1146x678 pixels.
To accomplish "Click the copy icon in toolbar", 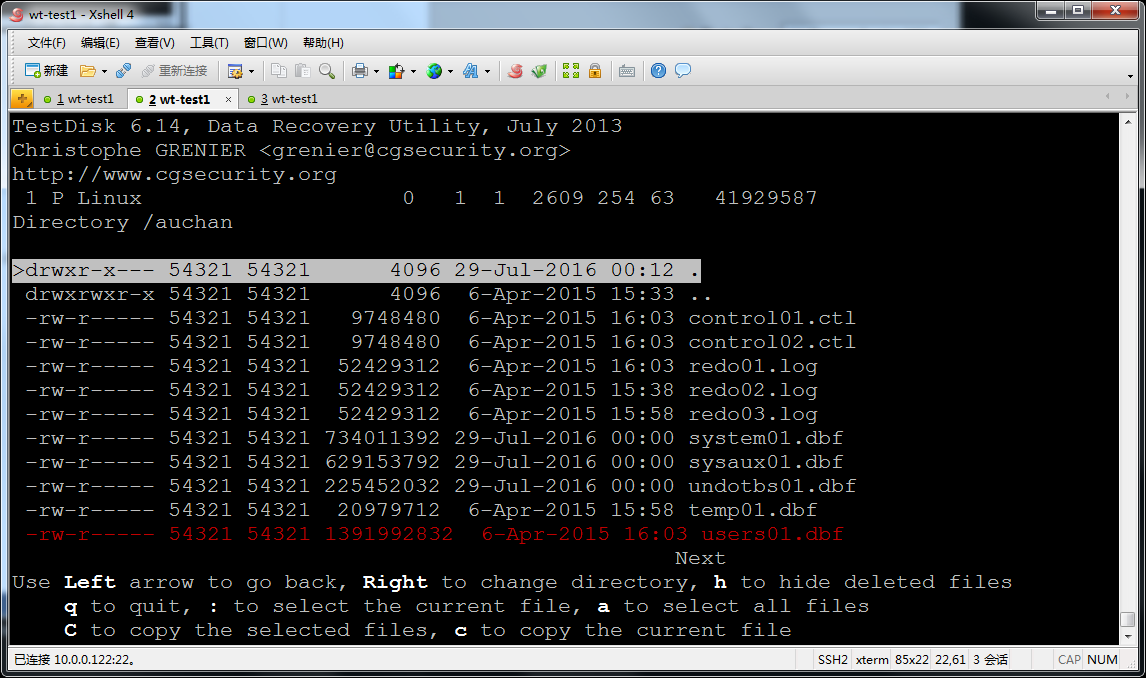I will [x=278, y=71].
